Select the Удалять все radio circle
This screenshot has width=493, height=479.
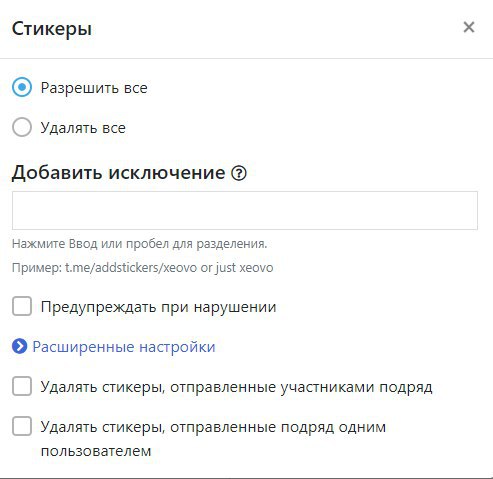click(22, 127)
